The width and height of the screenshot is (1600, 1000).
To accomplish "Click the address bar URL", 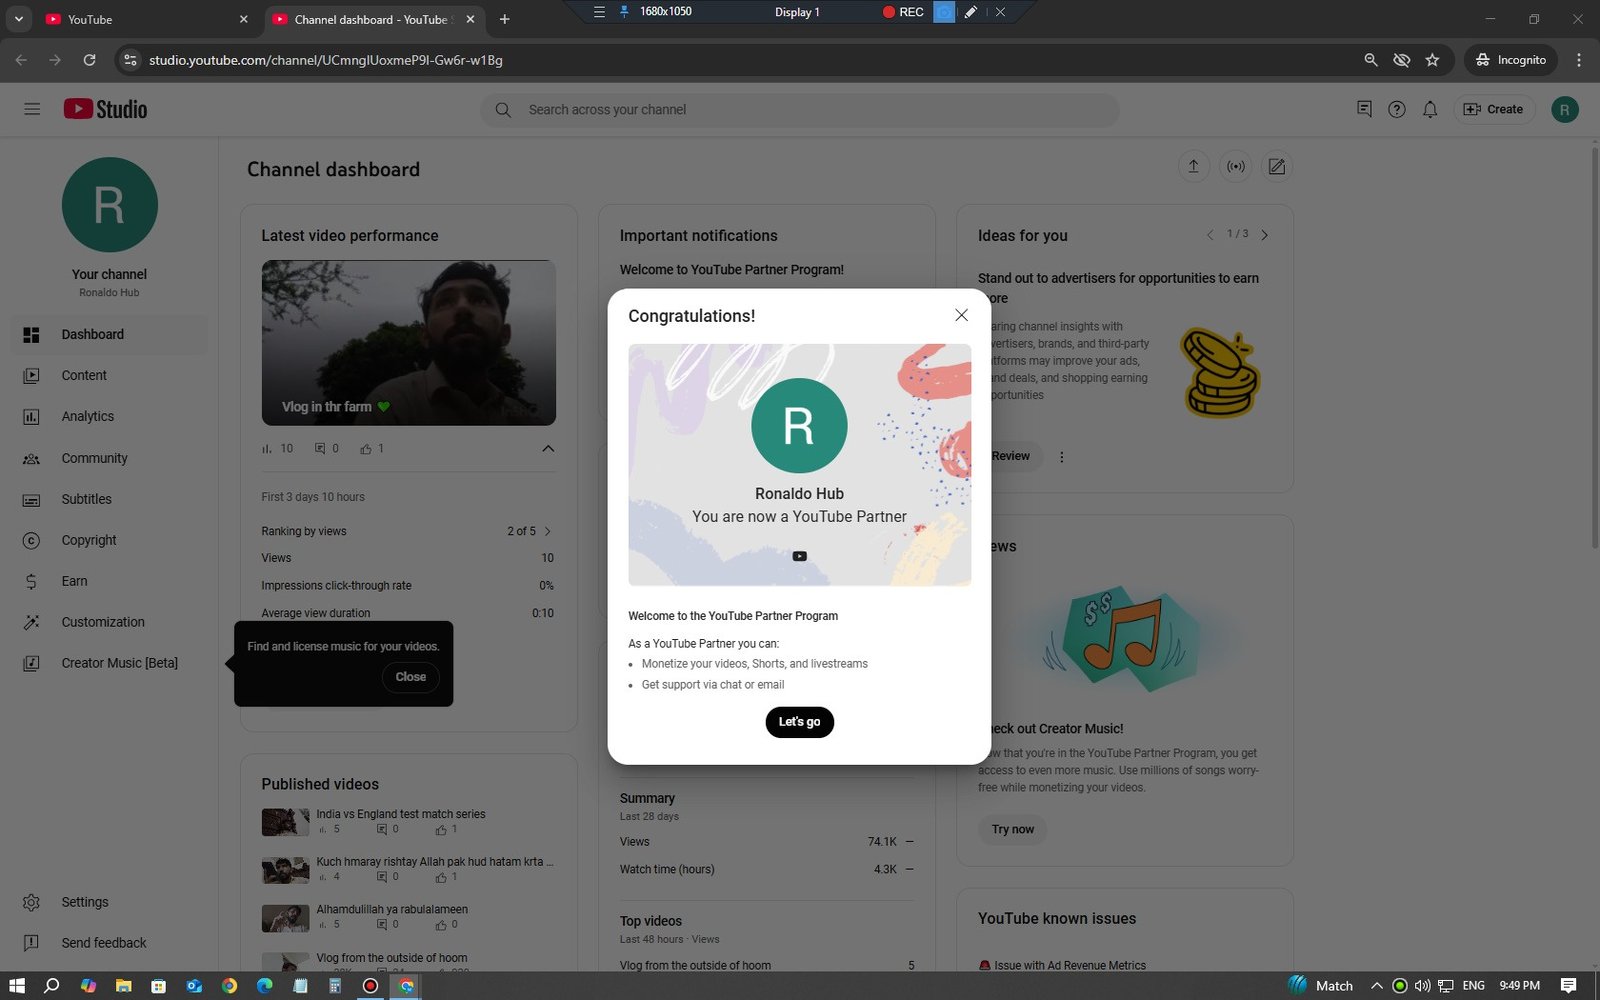I will coord(326,60).
